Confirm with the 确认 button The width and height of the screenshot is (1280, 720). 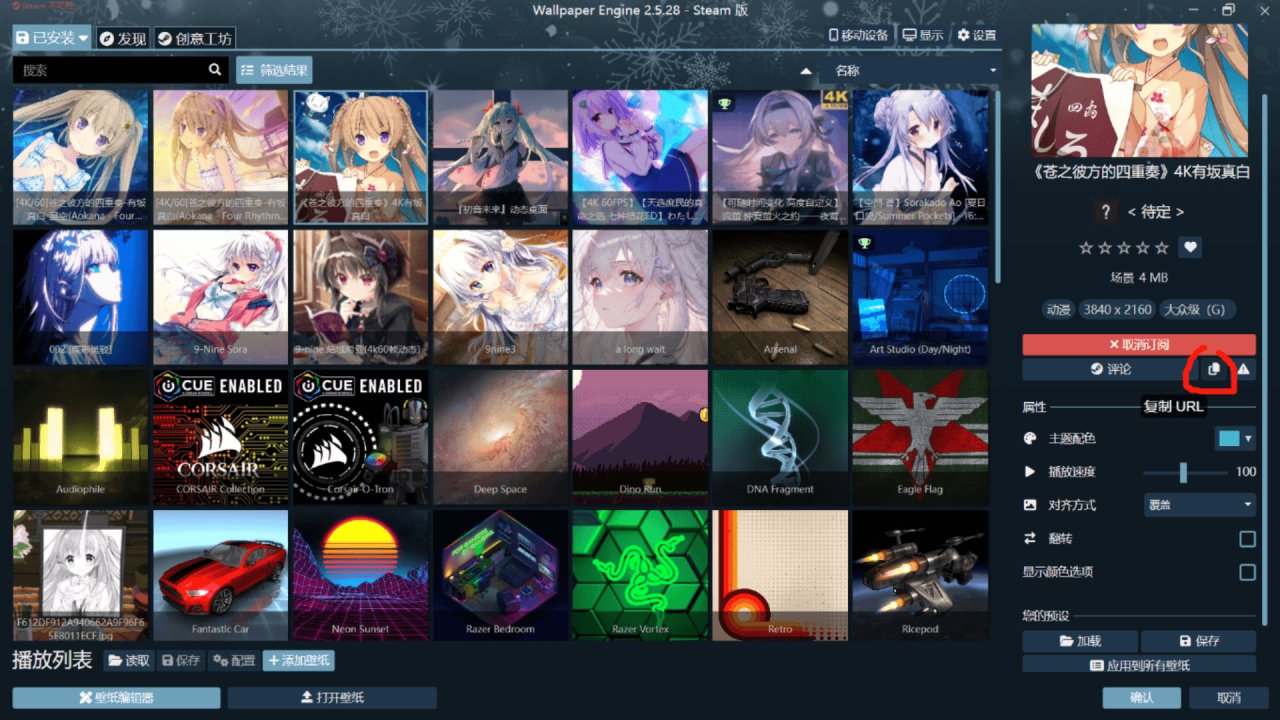tap(1141, 698)
